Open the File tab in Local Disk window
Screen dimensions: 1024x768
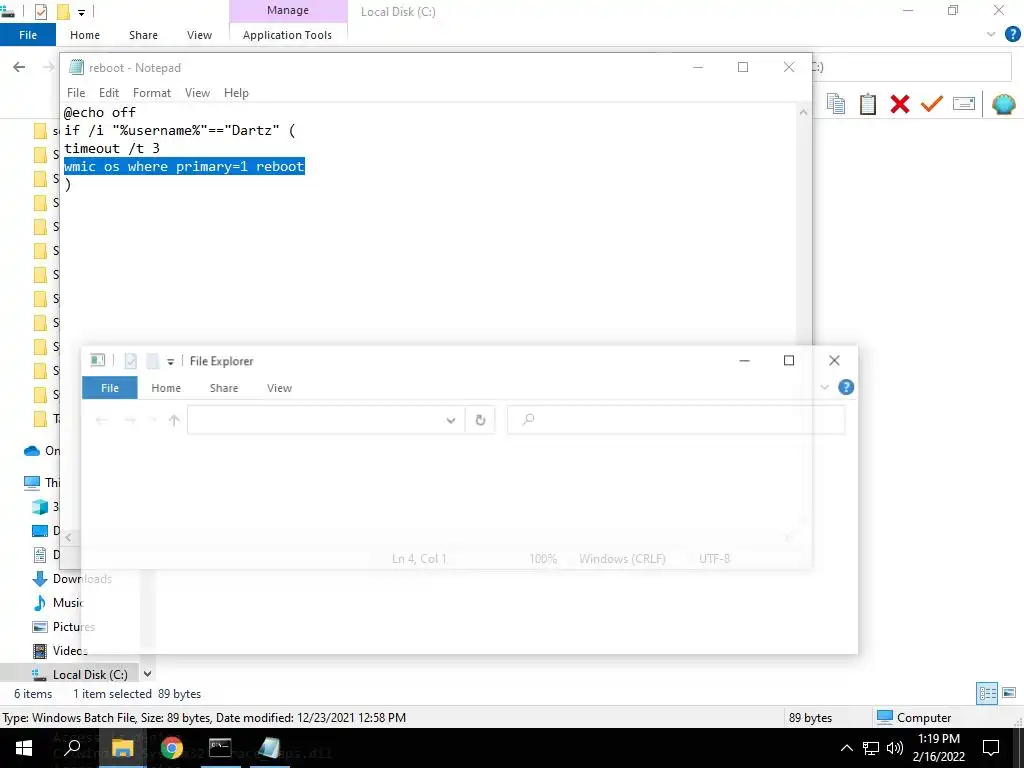[x=28, y=35]
